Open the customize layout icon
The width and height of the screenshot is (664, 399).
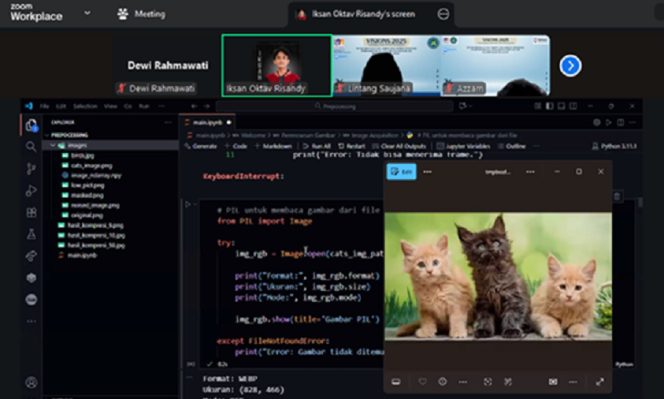pos(537,106)
